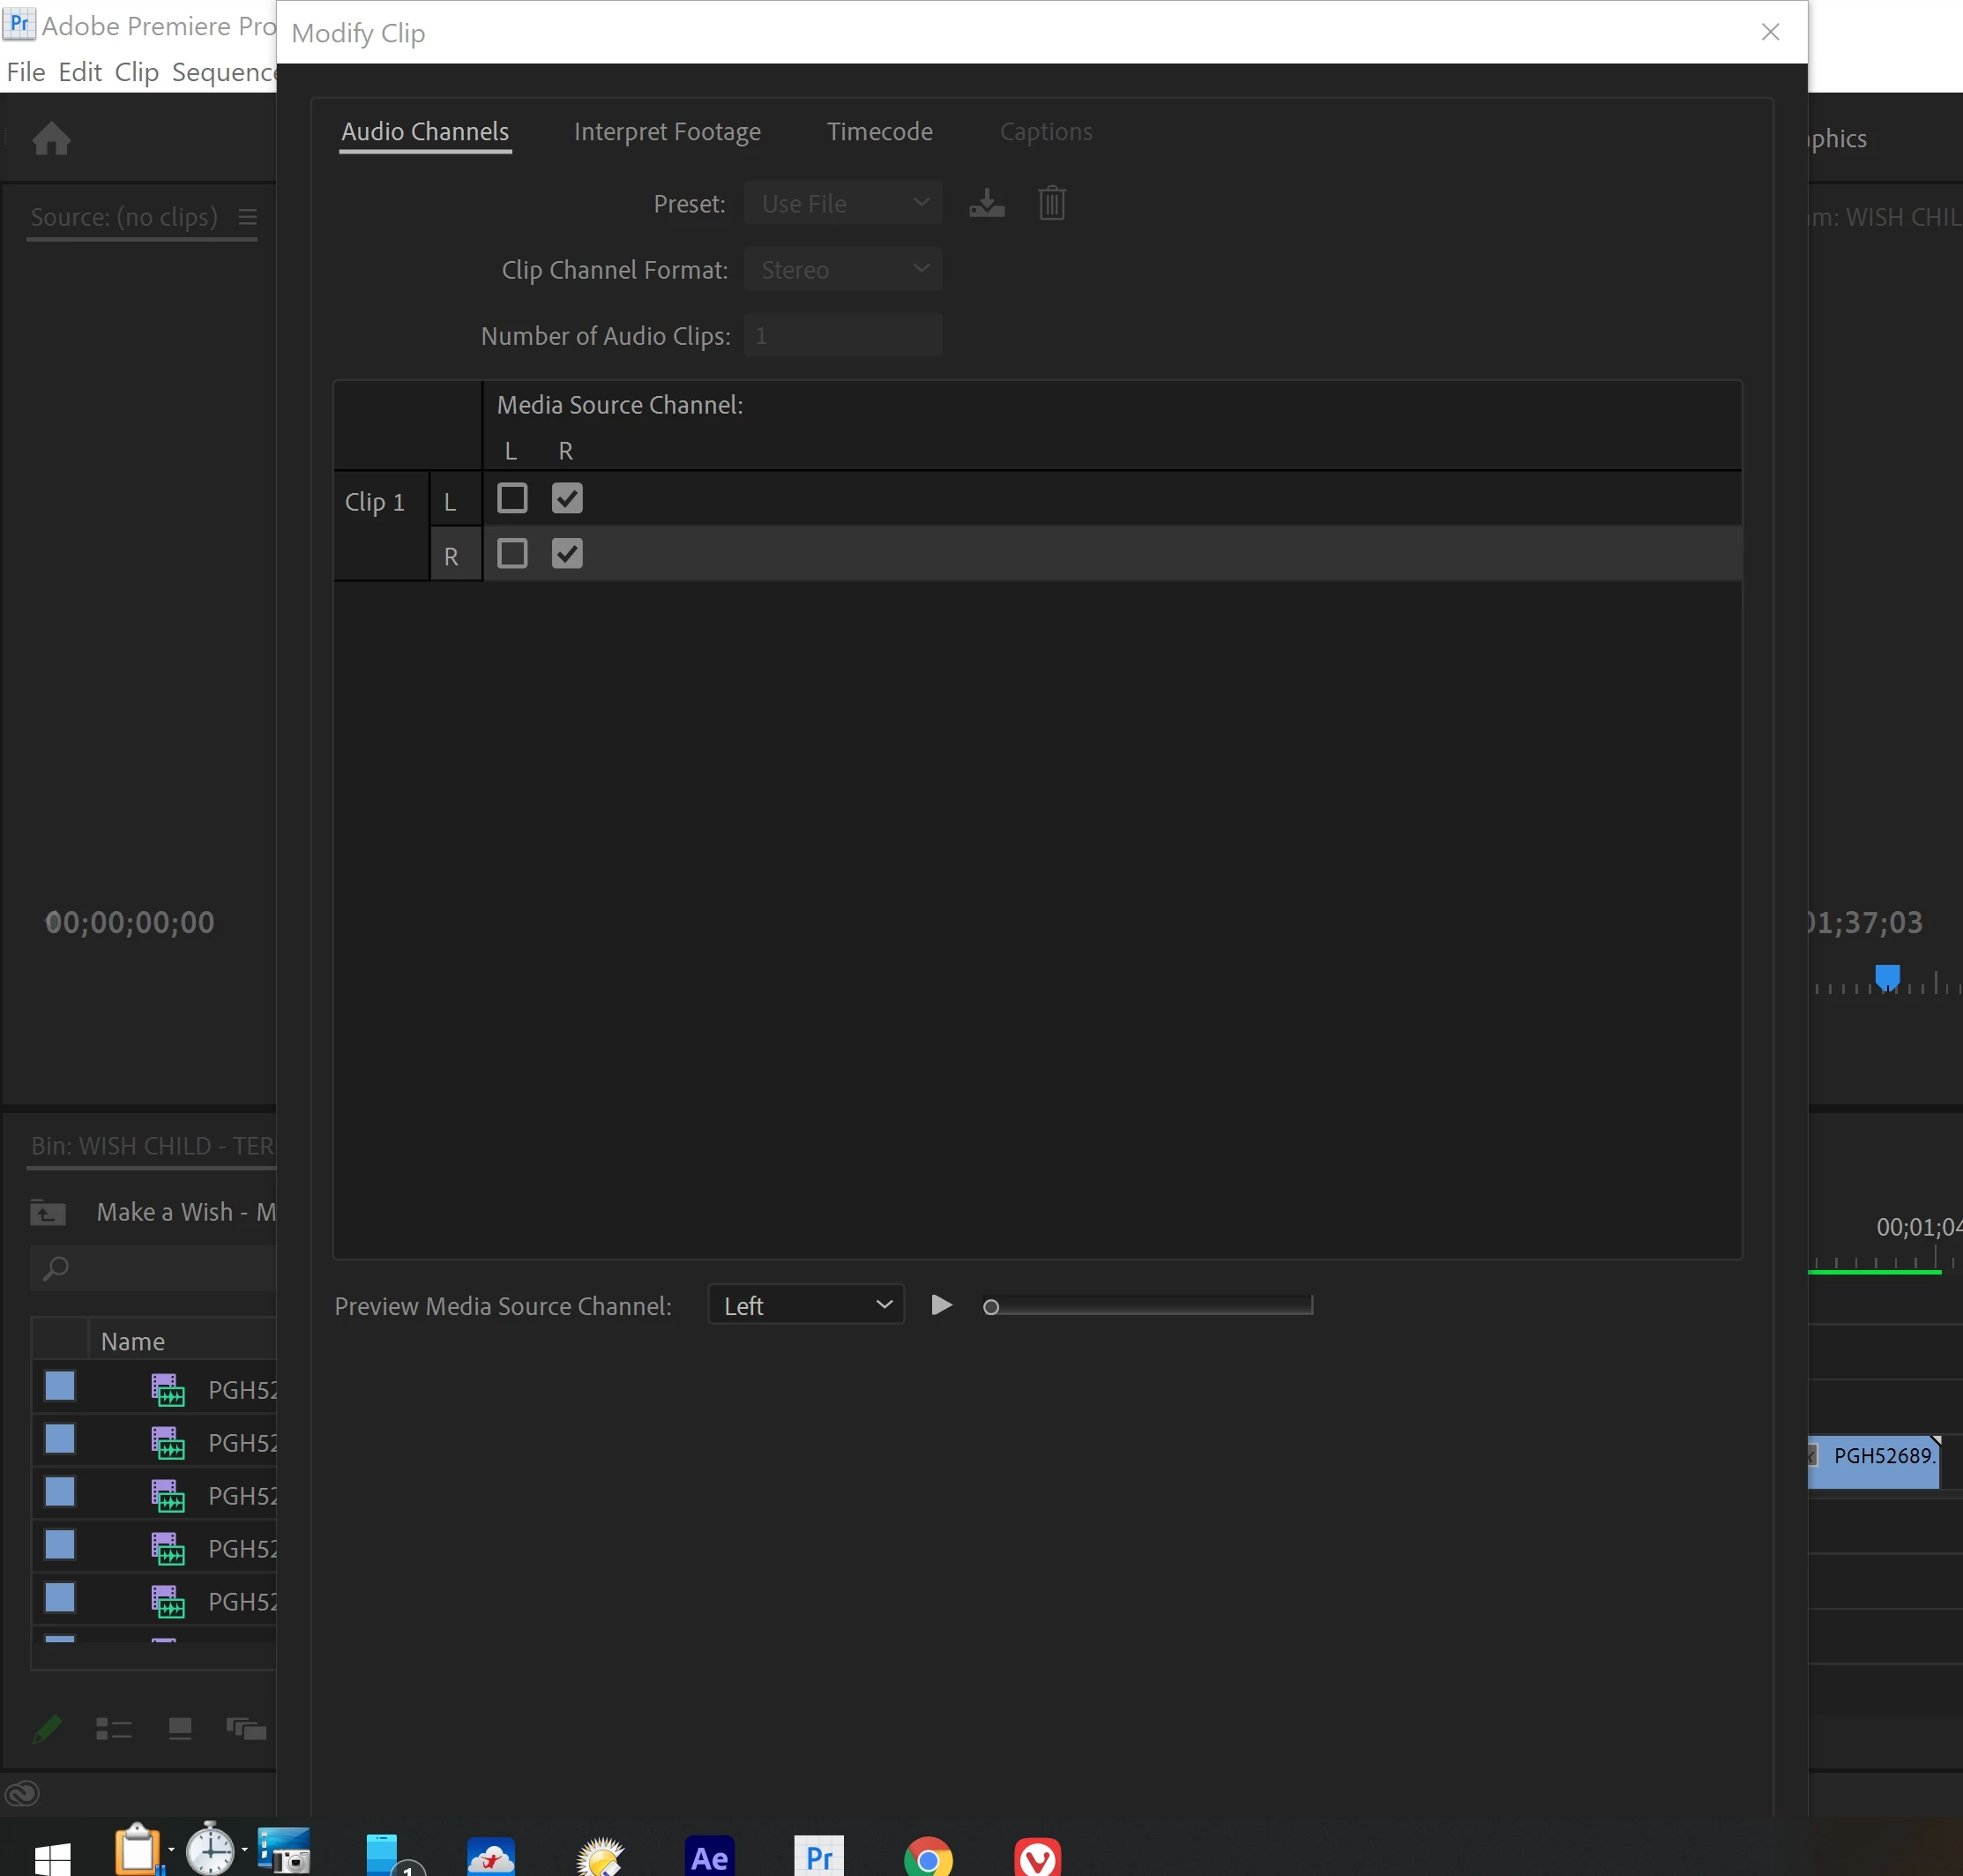
Task: Click the Creative Cloud status icon
Action: click(x=22, y=1793)
